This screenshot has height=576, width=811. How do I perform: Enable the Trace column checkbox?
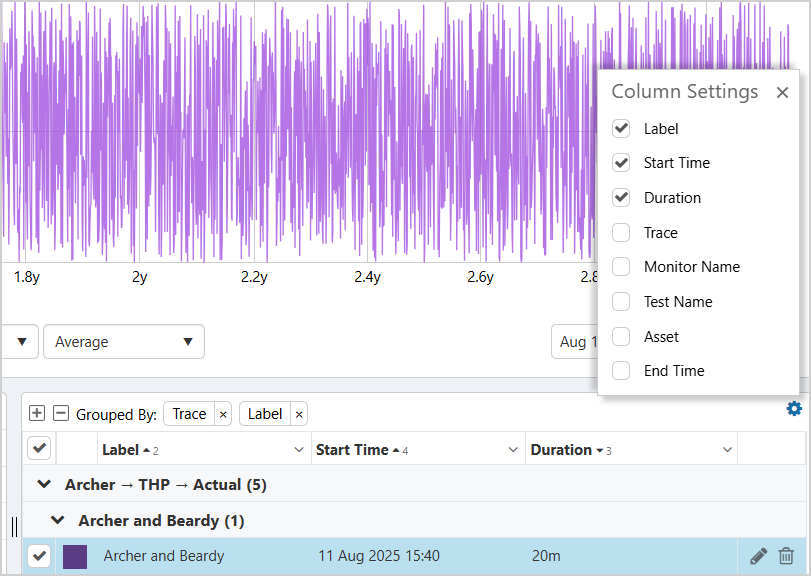621,233
